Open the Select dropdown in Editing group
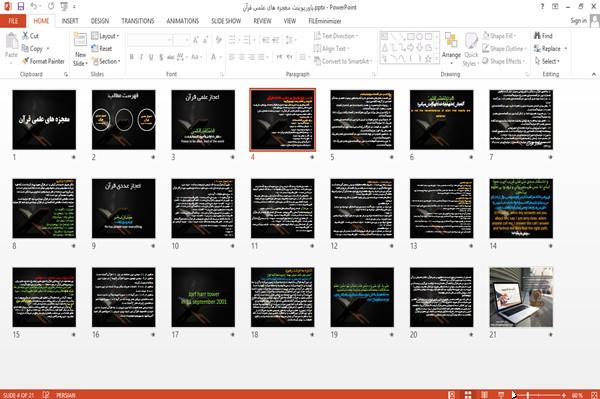The image size is (600, 399). click(547, 61)
